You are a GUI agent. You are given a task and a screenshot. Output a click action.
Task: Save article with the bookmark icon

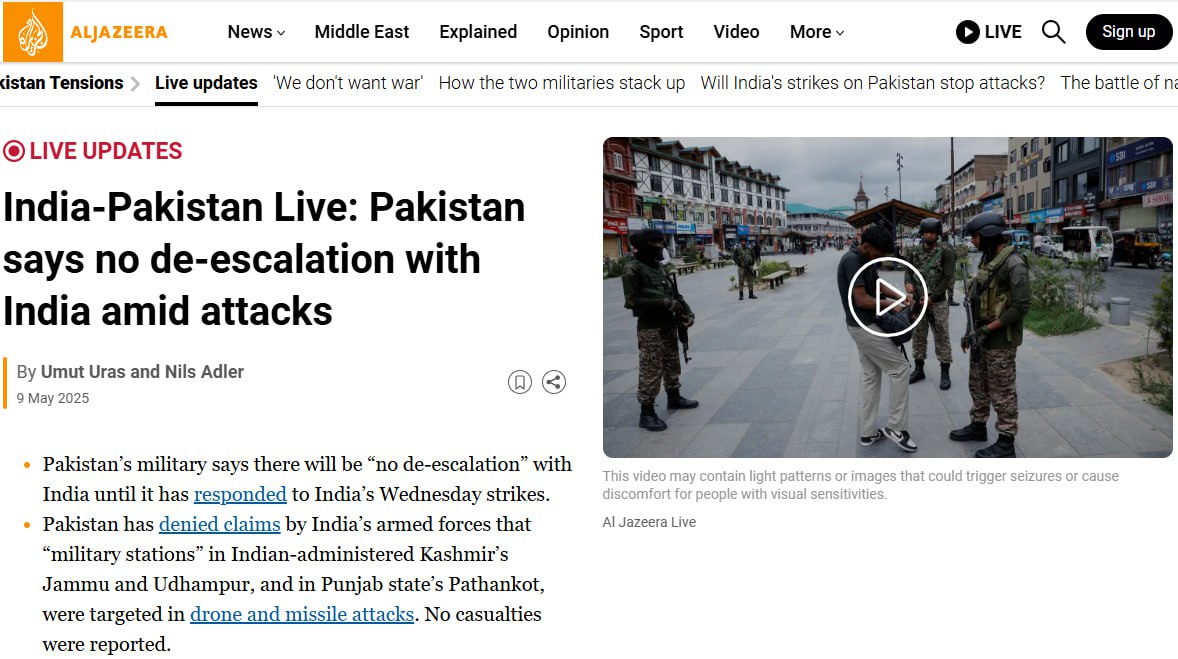(x=520, y=382)
